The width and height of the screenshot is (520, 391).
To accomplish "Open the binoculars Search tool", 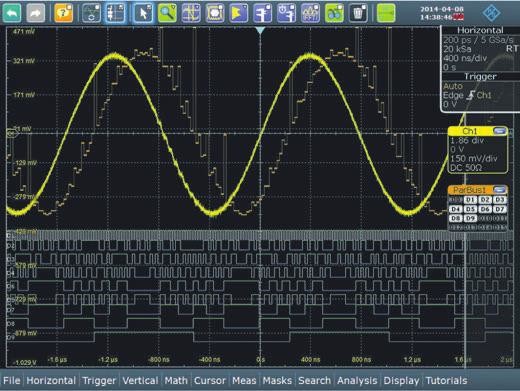I will click(334, 13).
